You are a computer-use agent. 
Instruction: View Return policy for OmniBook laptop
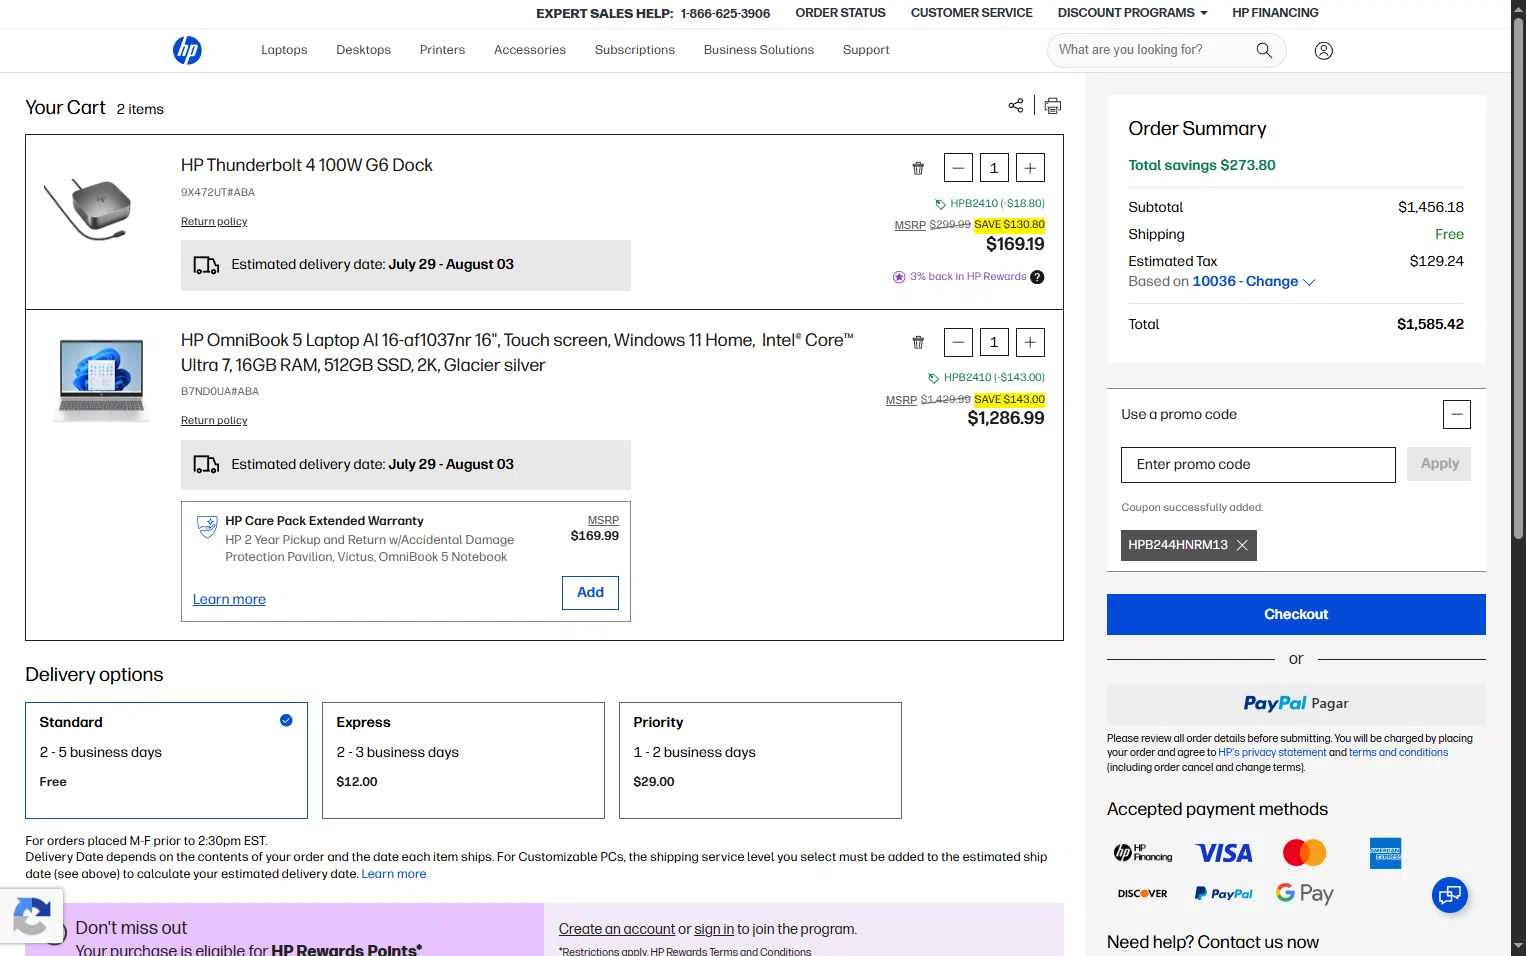[x=214, y=421]
